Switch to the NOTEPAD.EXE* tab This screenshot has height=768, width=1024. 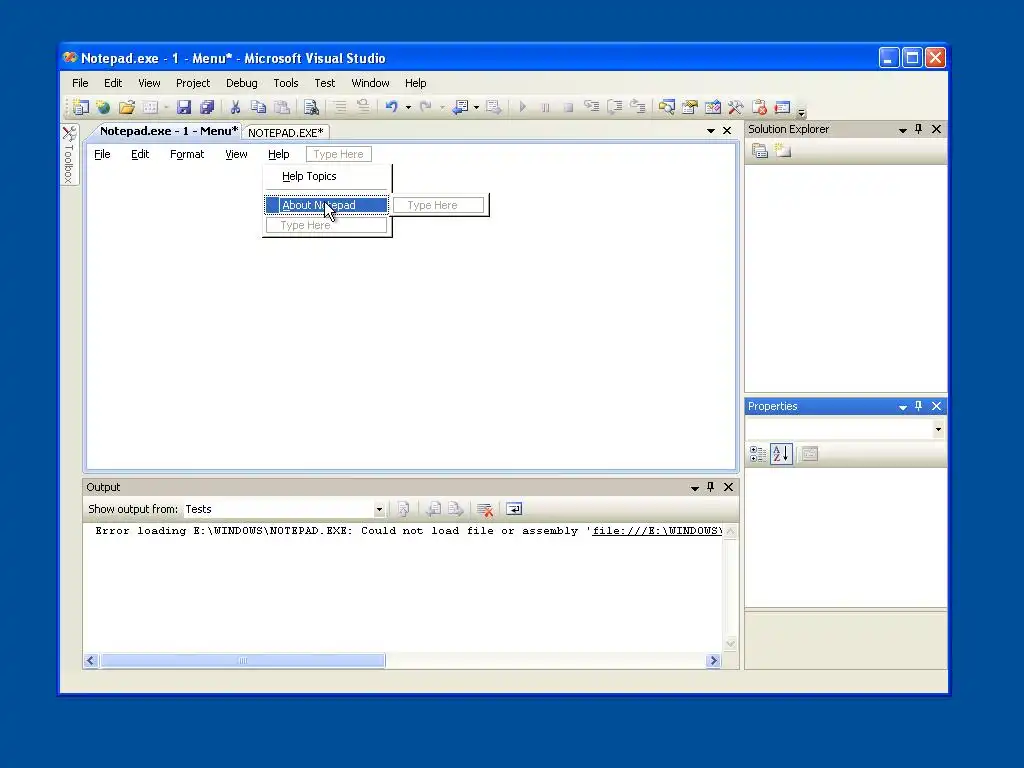[285, 133]
